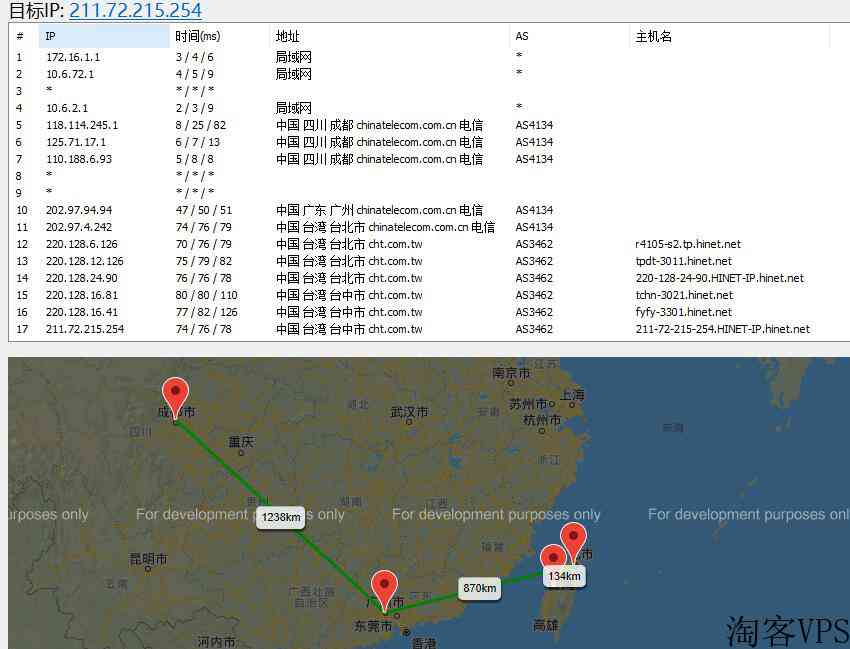This screenshot has height=649, width=850.
Task: Click the time value 47 / 50 / 51
Action: (203, 210)
